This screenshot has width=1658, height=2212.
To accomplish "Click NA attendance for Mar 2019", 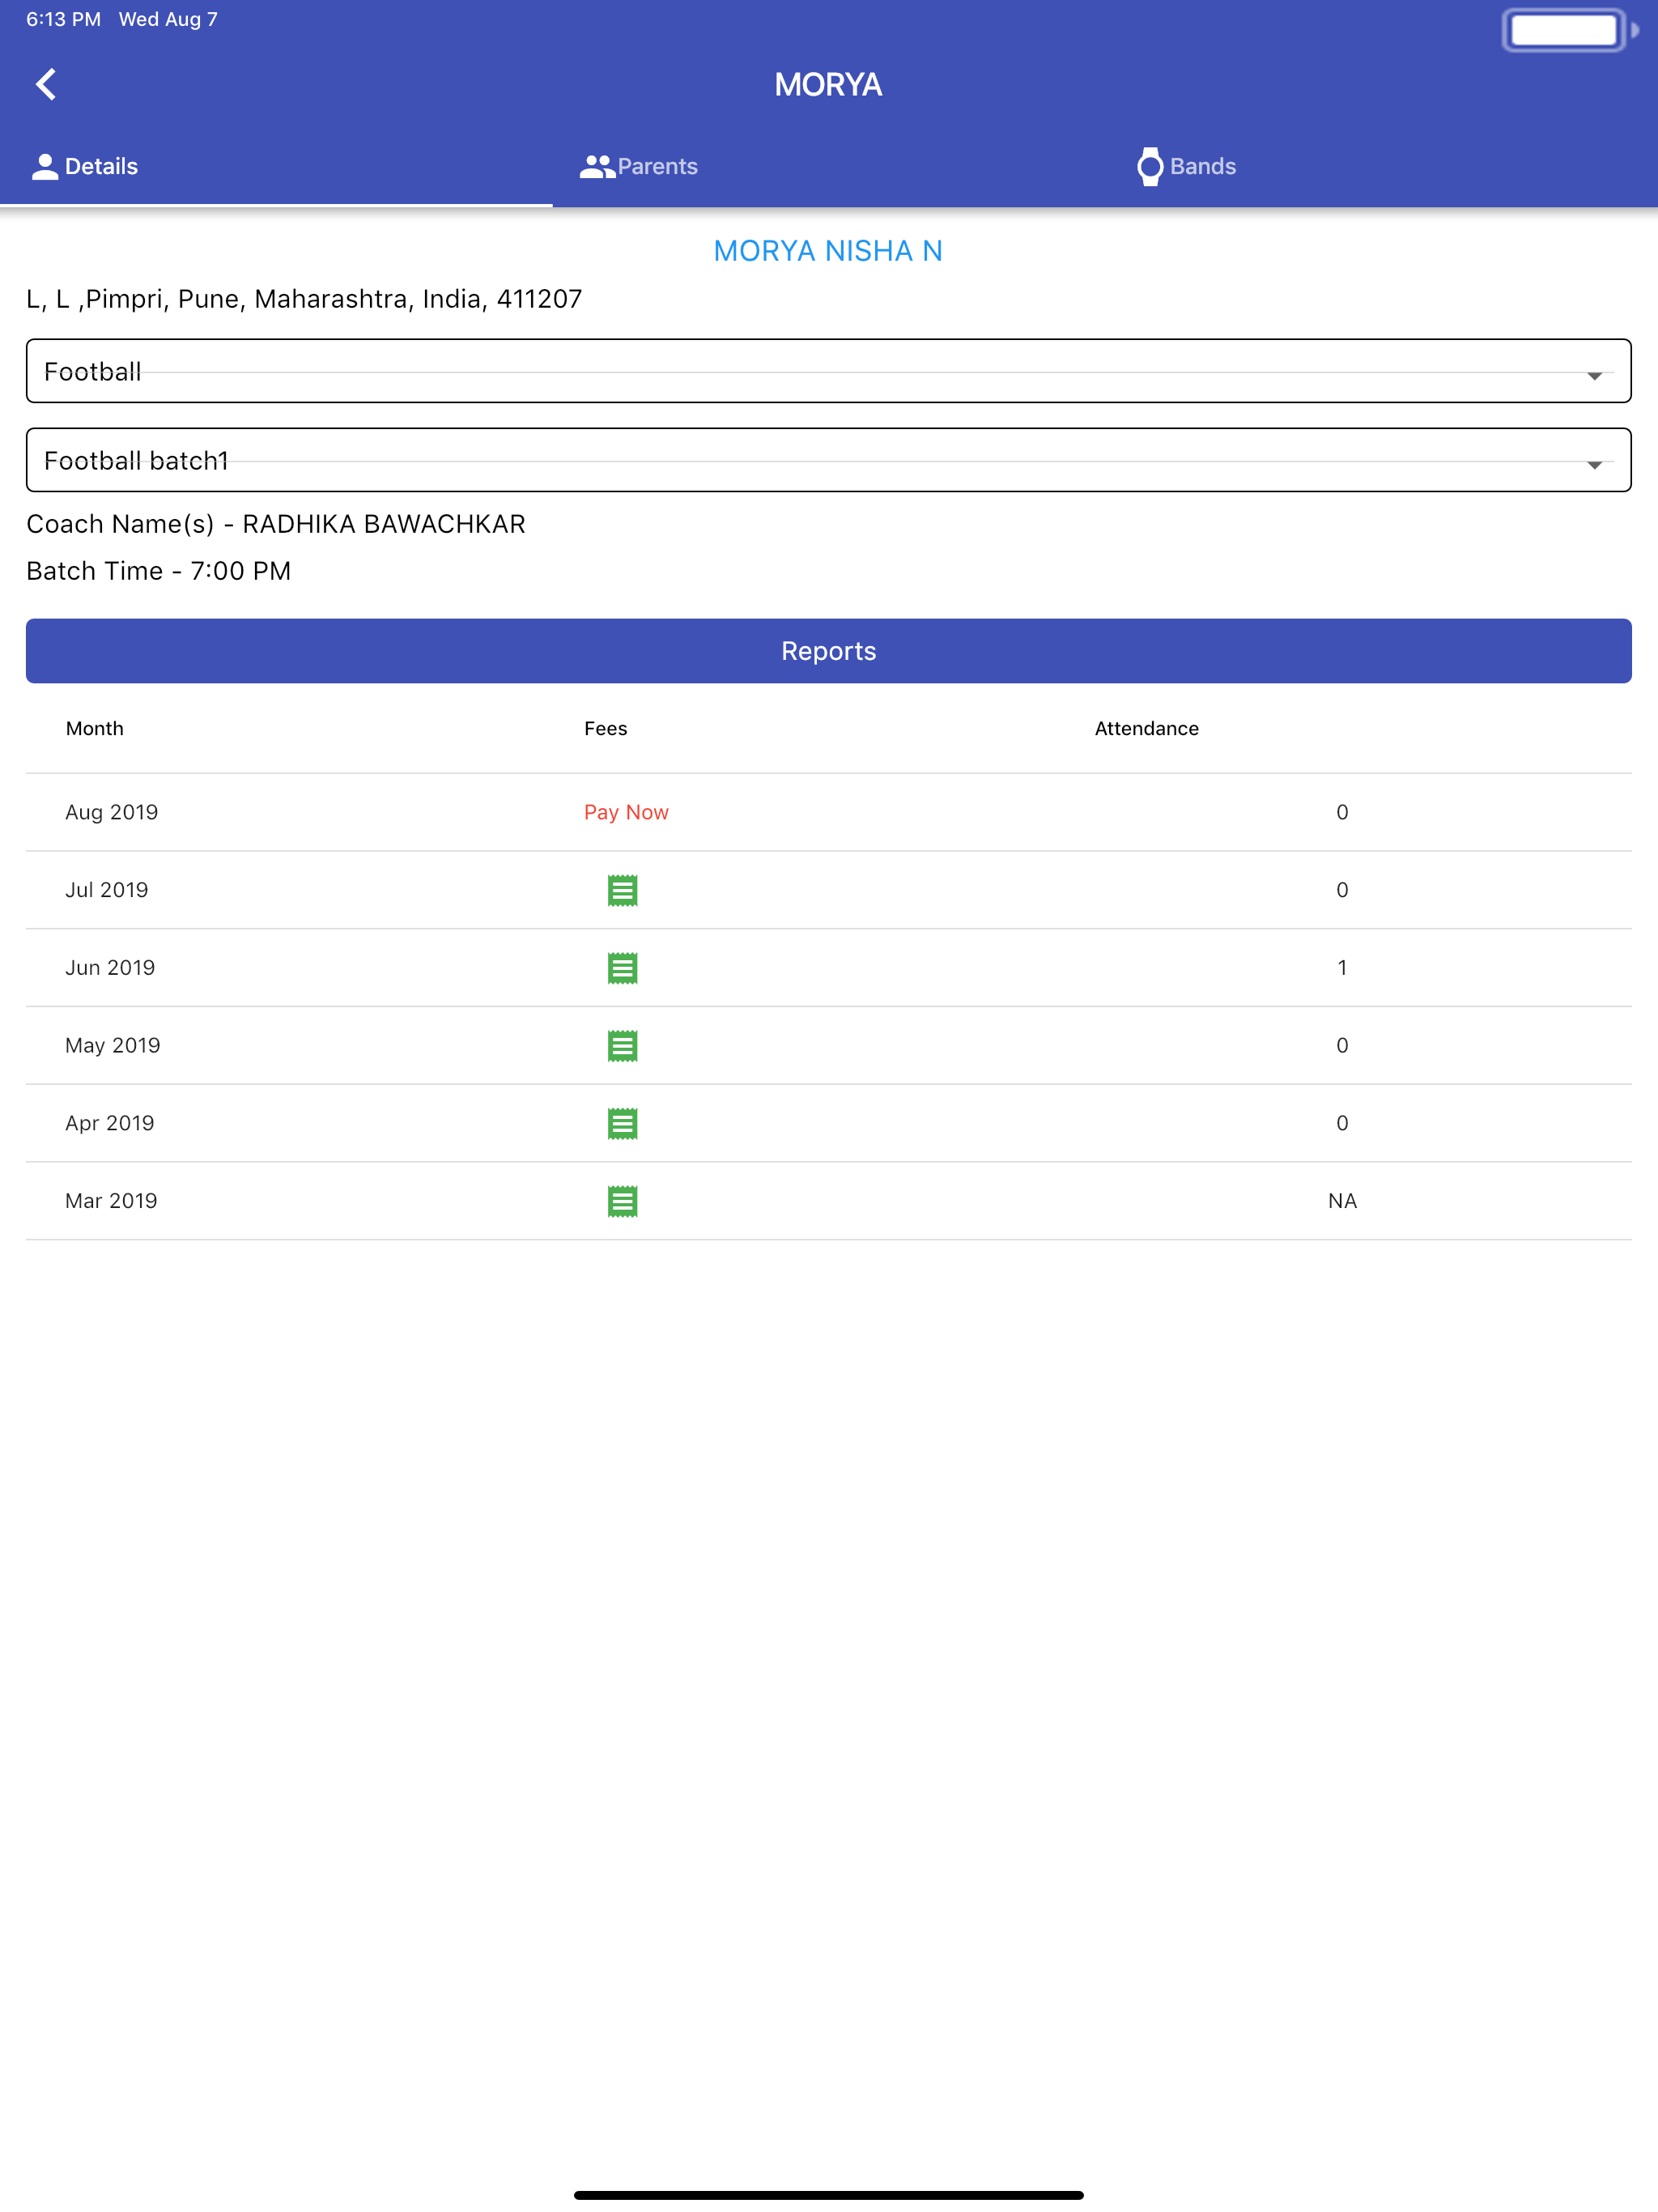I will coord(1342,1201).
